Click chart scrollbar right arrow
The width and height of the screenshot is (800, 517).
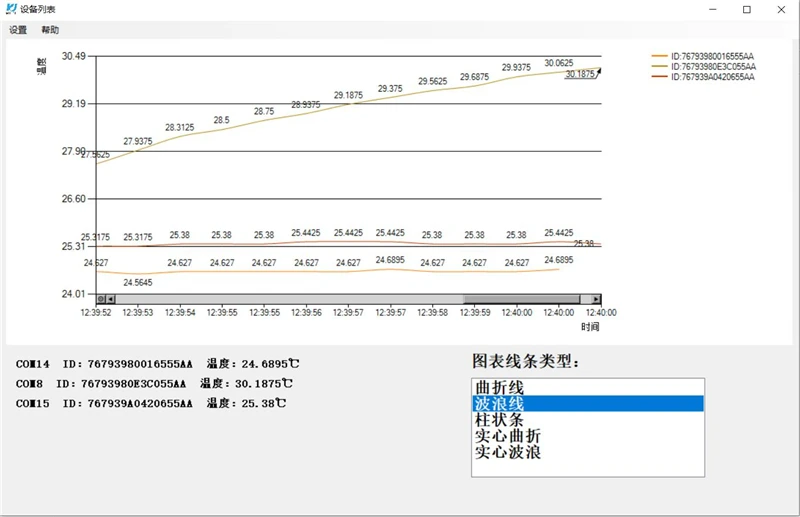click(596, 299)
